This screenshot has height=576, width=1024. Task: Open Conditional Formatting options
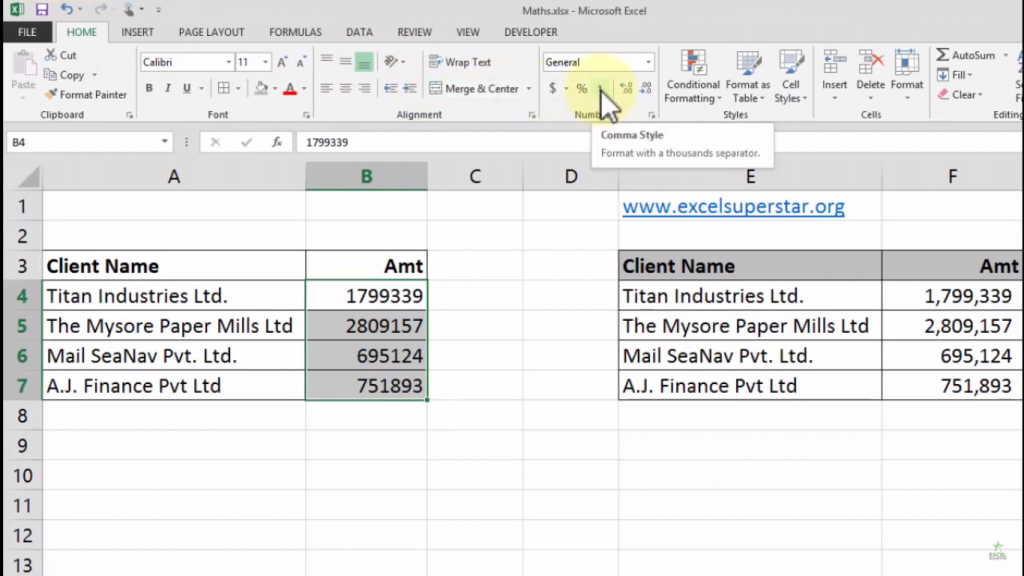click(692, 77)
